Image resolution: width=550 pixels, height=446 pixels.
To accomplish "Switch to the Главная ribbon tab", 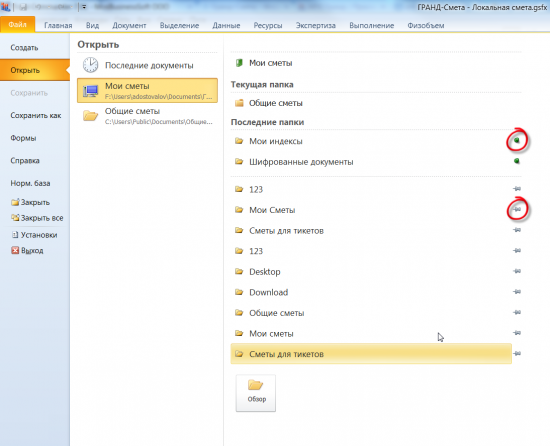I will point(58,26).
